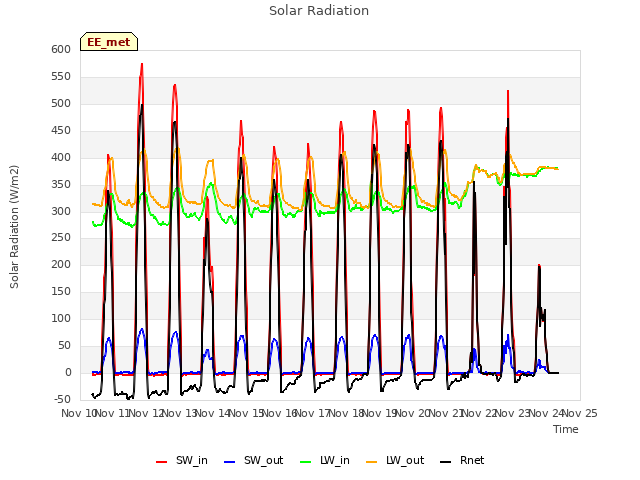Image resolution: width=640 pixels, height=480 pixels.
Task: Click the Nov 12 SW_in peak near 575
Action: pyautogui.click(x=142, y=64)
